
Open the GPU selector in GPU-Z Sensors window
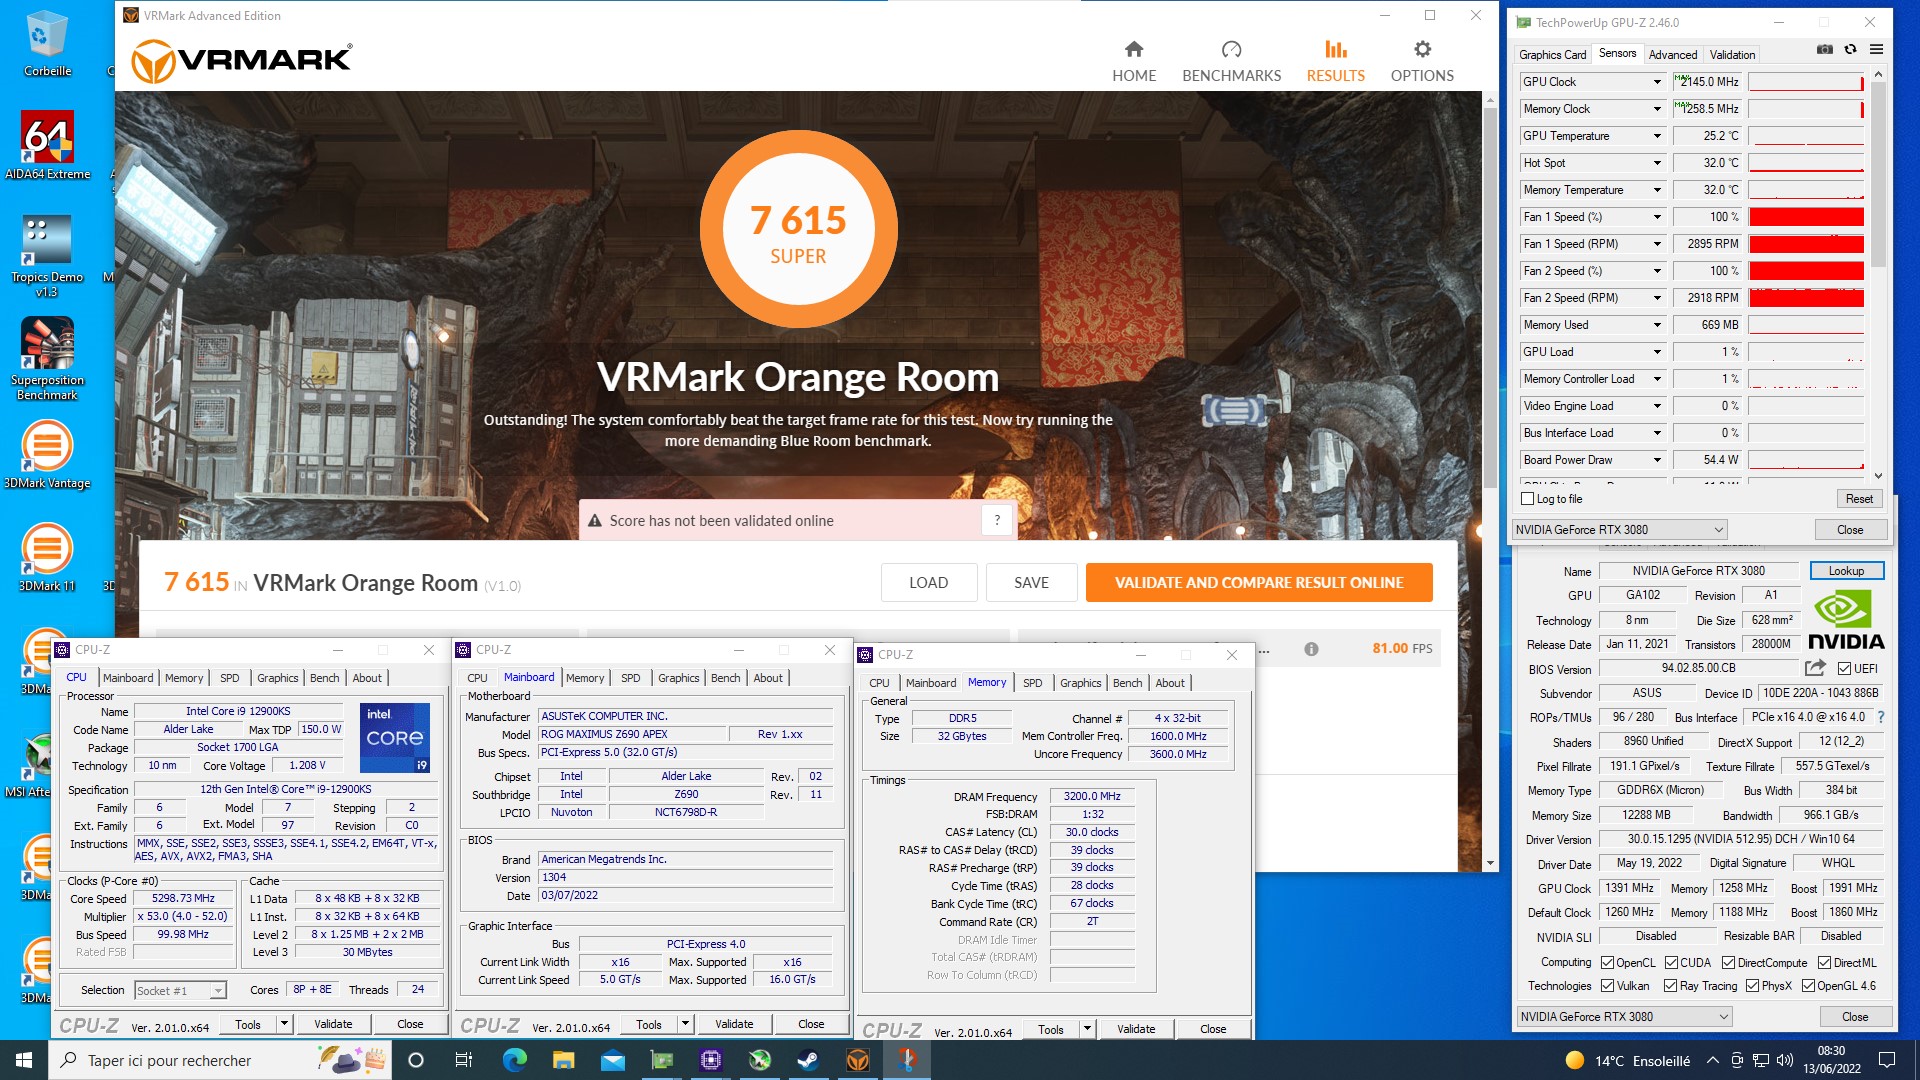1619,530
